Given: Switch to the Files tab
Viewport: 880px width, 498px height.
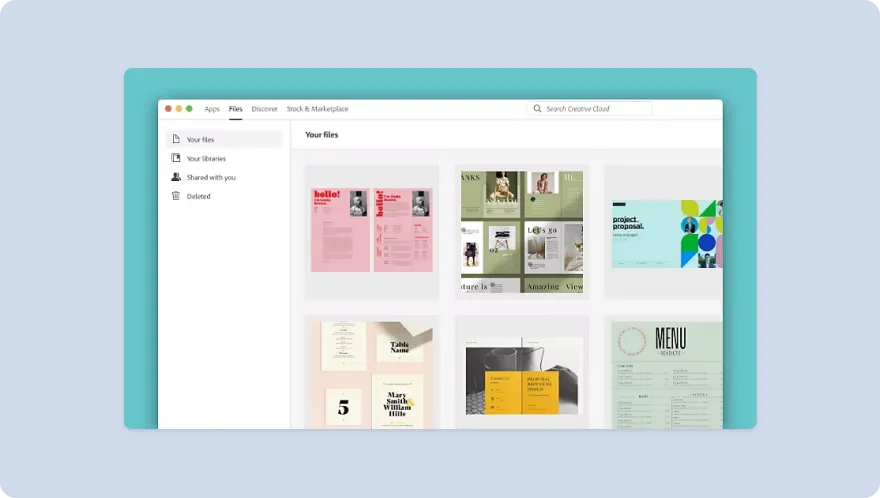Looking at the screenshot, I should click(236, 109).
